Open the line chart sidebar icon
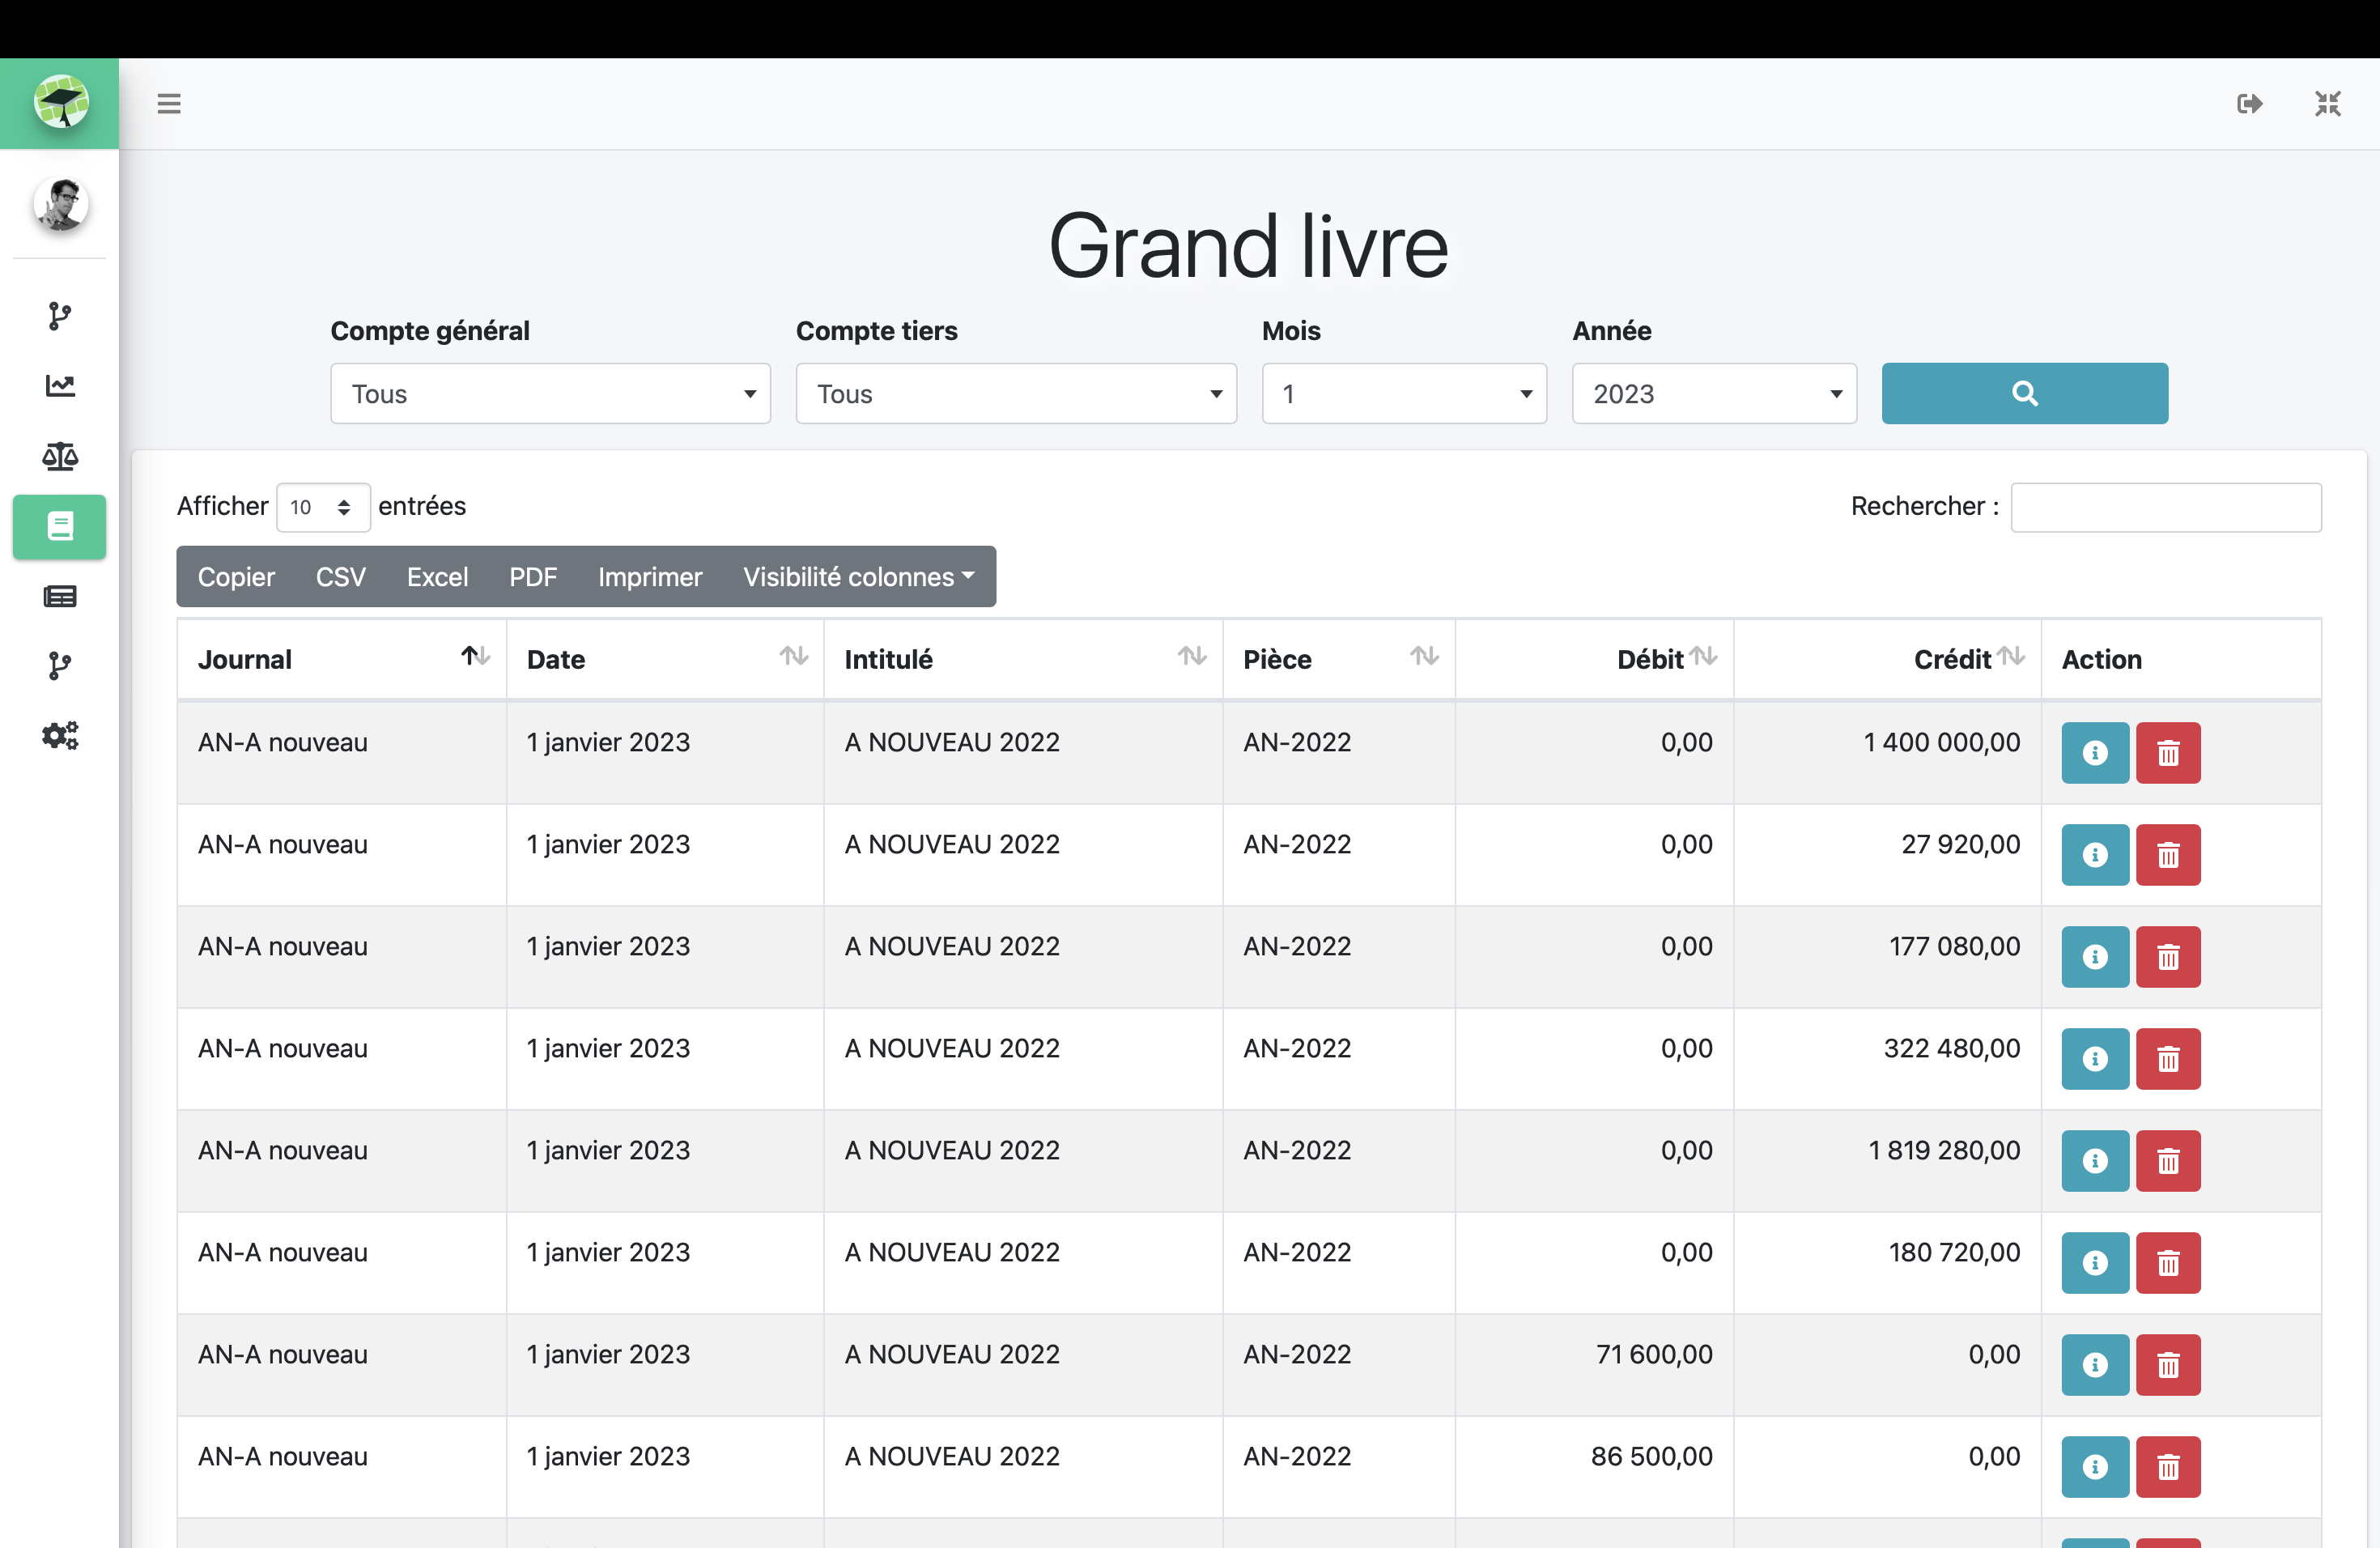This screenshot has height=1548, width=2380. (x=60, y=386)
